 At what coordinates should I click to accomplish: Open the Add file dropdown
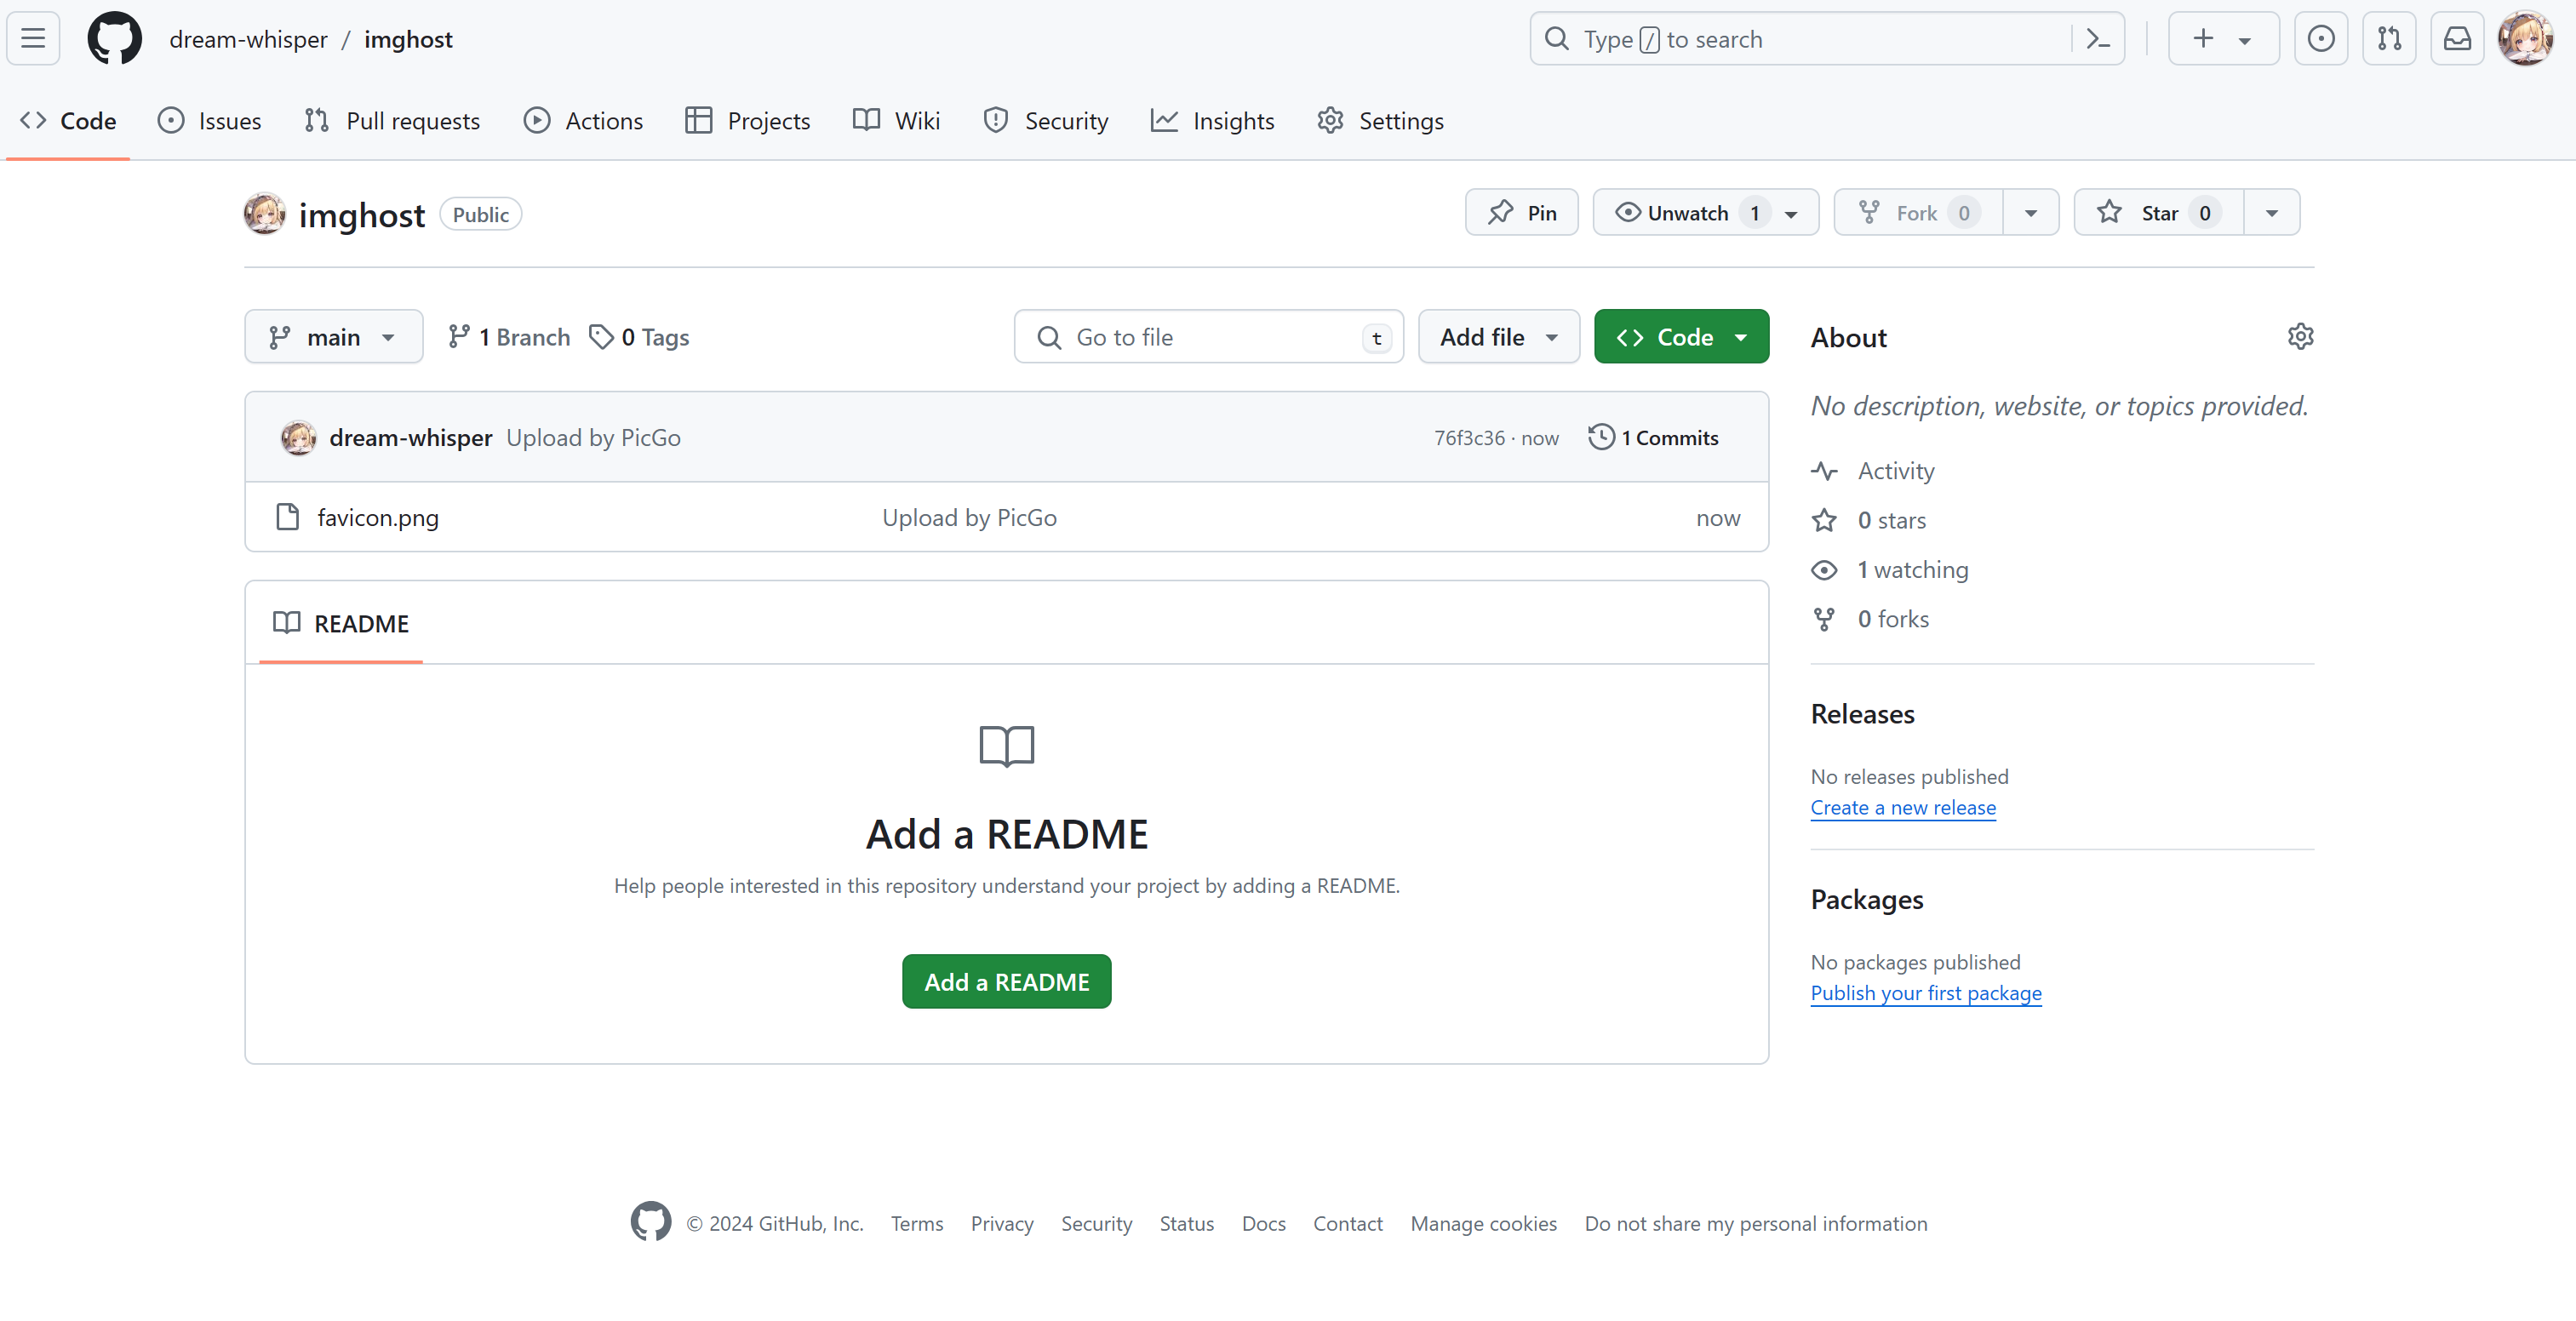(1498, 337)
